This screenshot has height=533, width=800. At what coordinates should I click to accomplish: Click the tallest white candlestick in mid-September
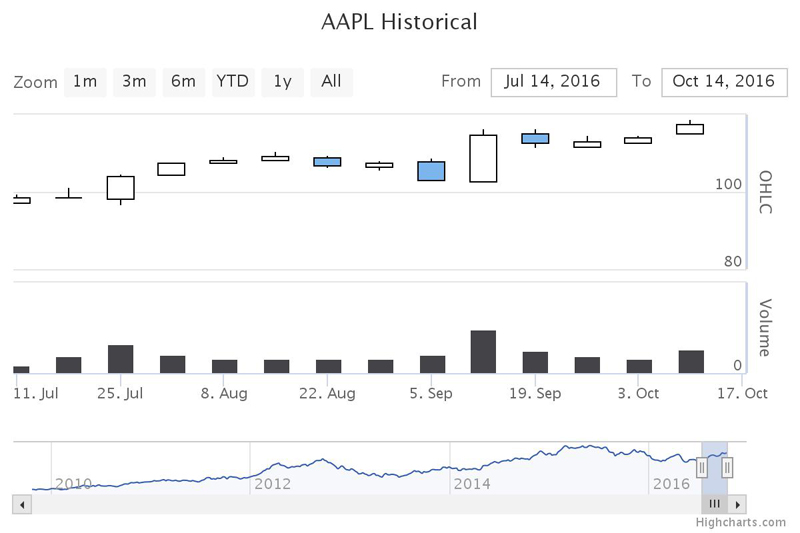[483, 158]
